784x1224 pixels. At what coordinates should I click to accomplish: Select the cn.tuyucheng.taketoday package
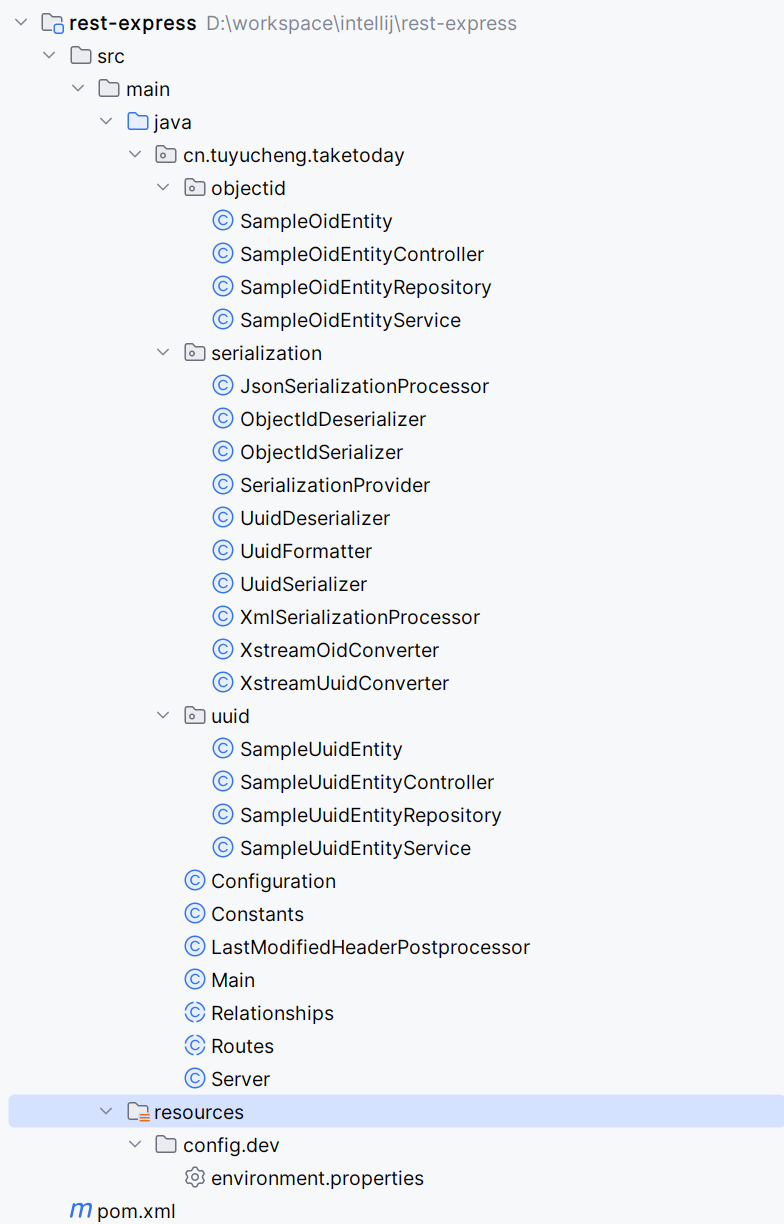coord(294,155)
